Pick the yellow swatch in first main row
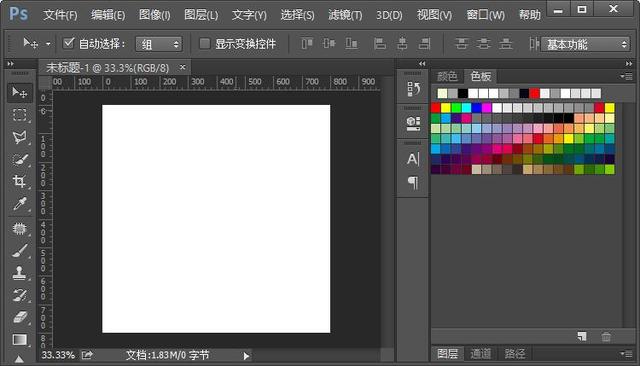Image resolution: width=640 pixels, height=366 pixels. click(446, 108)
